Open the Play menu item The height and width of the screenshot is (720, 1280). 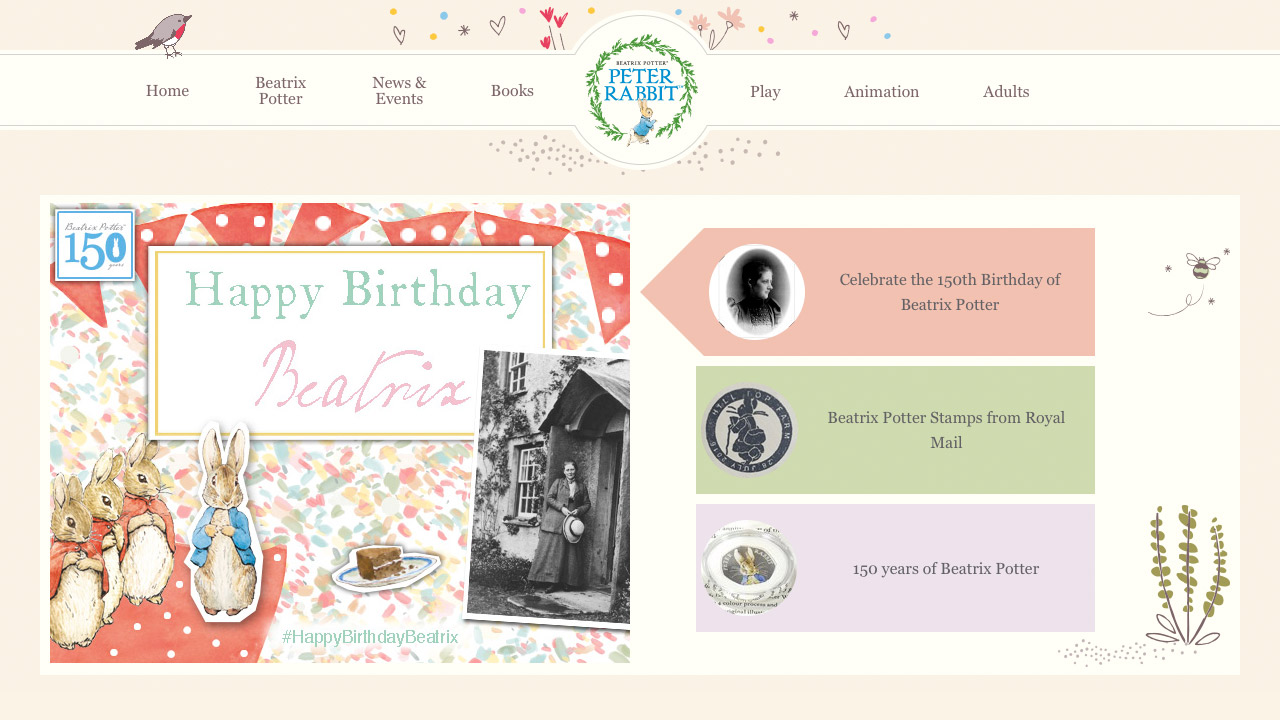point(765,92)
